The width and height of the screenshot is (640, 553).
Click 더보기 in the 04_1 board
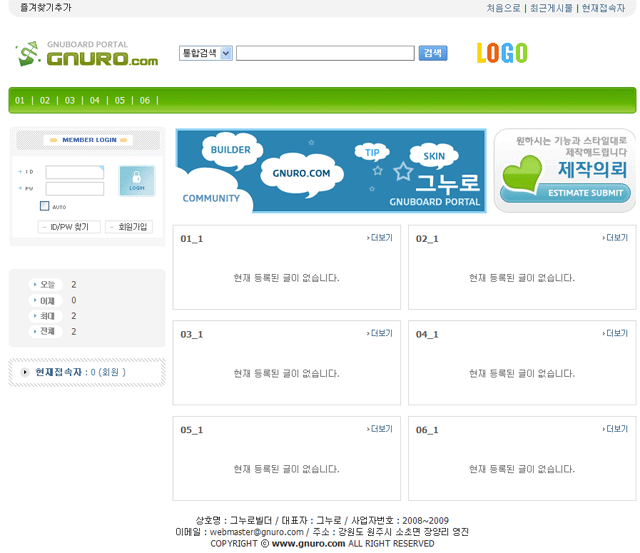tap(615, 333)
